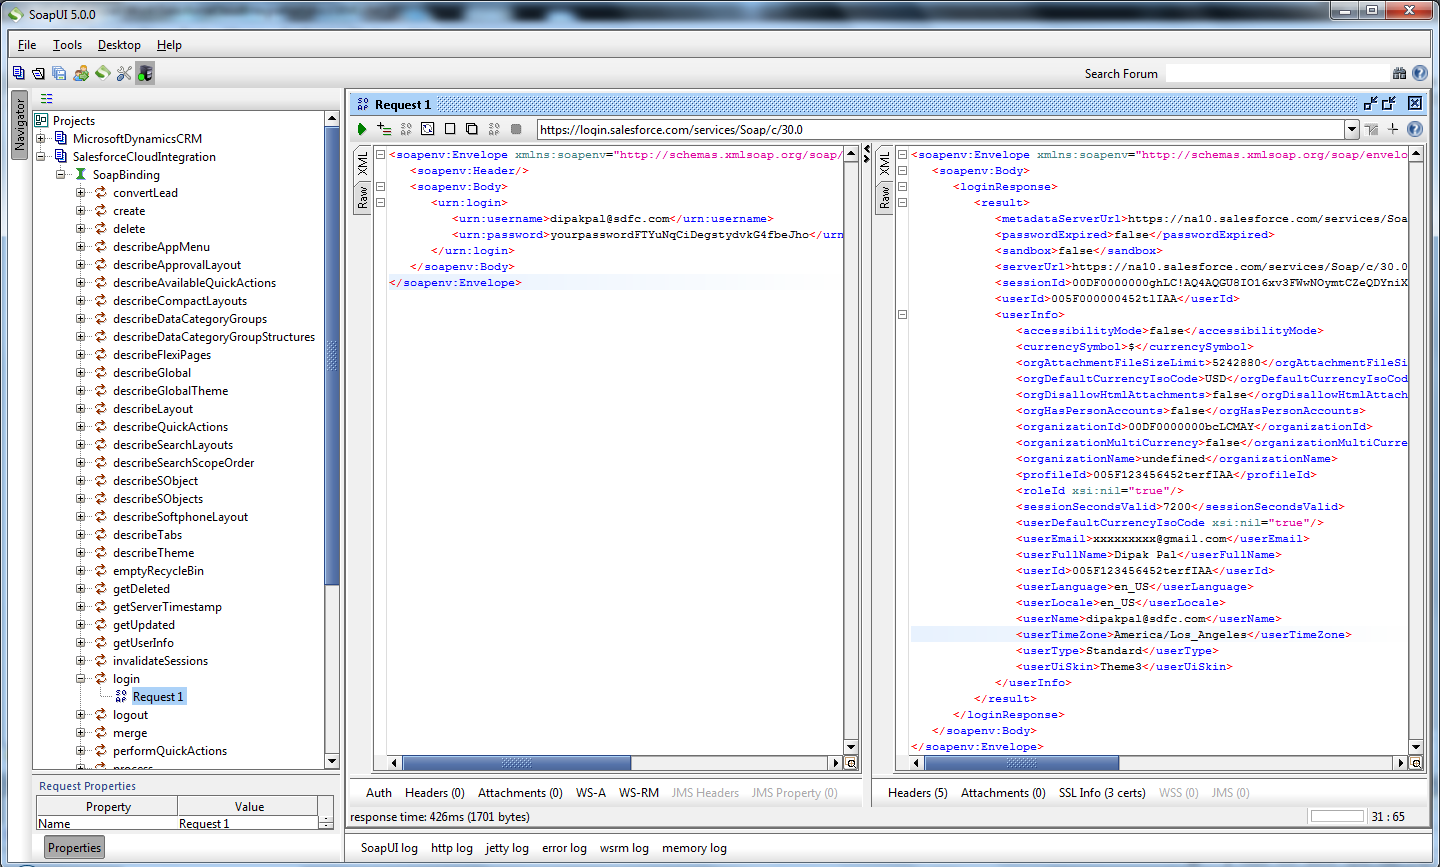This screenshot has width=1440, height=867.
Task: Fold the loginResponse element in response XML
Action: point(902,186)
